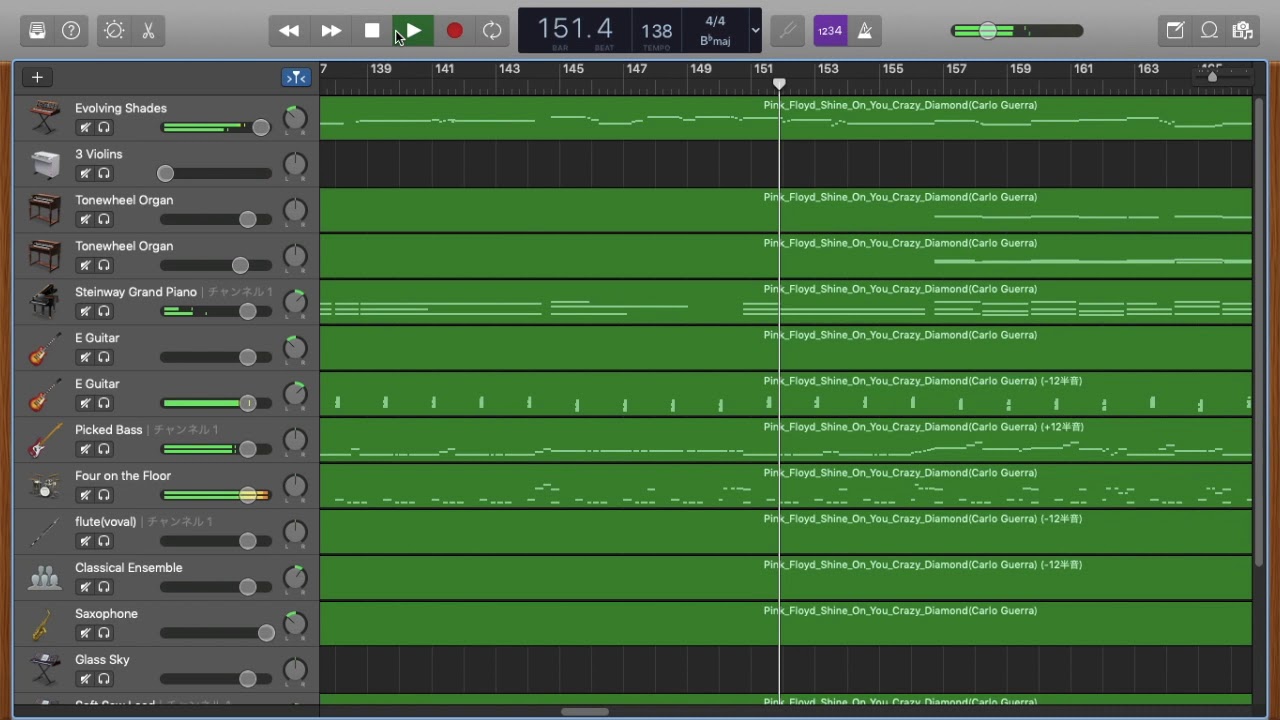This screenshot has width=1280, height=720.
Task: Solo the Steinway Grand Piano track
Action: [104, 312]
